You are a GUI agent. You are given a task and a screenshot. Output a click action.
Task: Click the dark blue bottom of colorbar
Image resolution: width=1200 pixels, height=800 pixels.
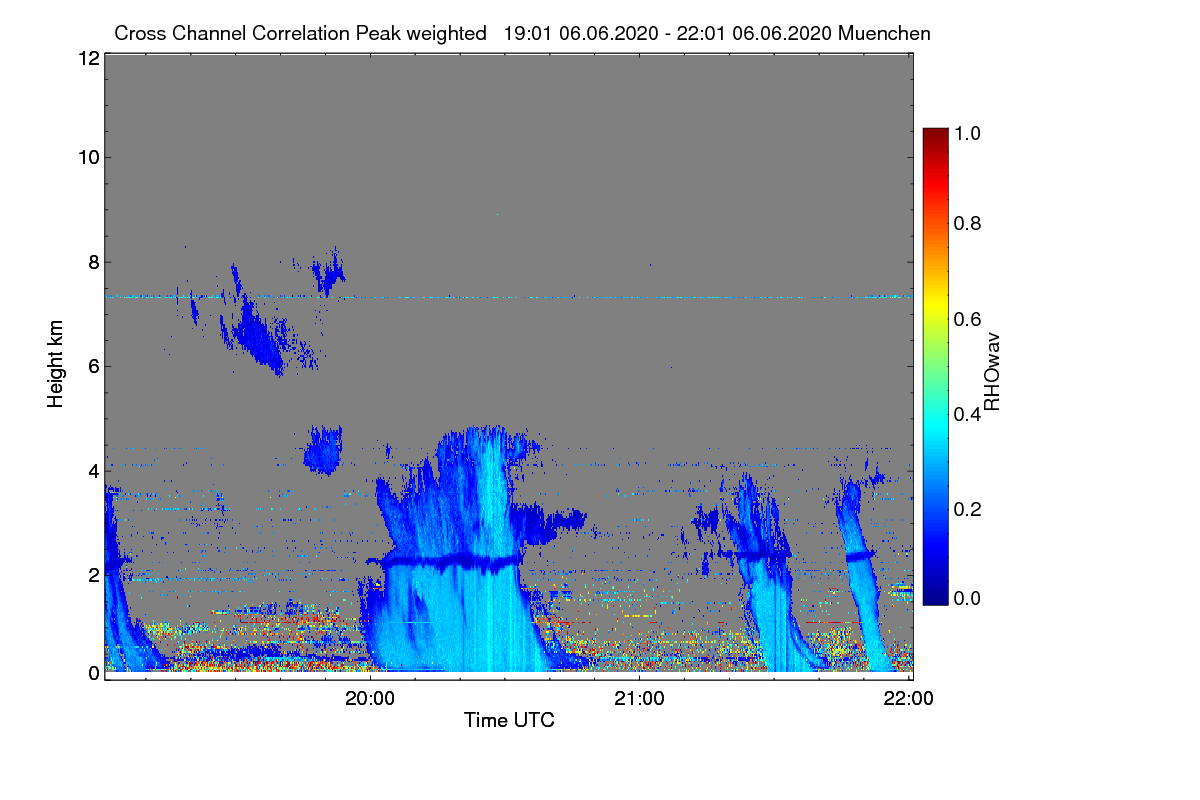[x=935, y=598]
